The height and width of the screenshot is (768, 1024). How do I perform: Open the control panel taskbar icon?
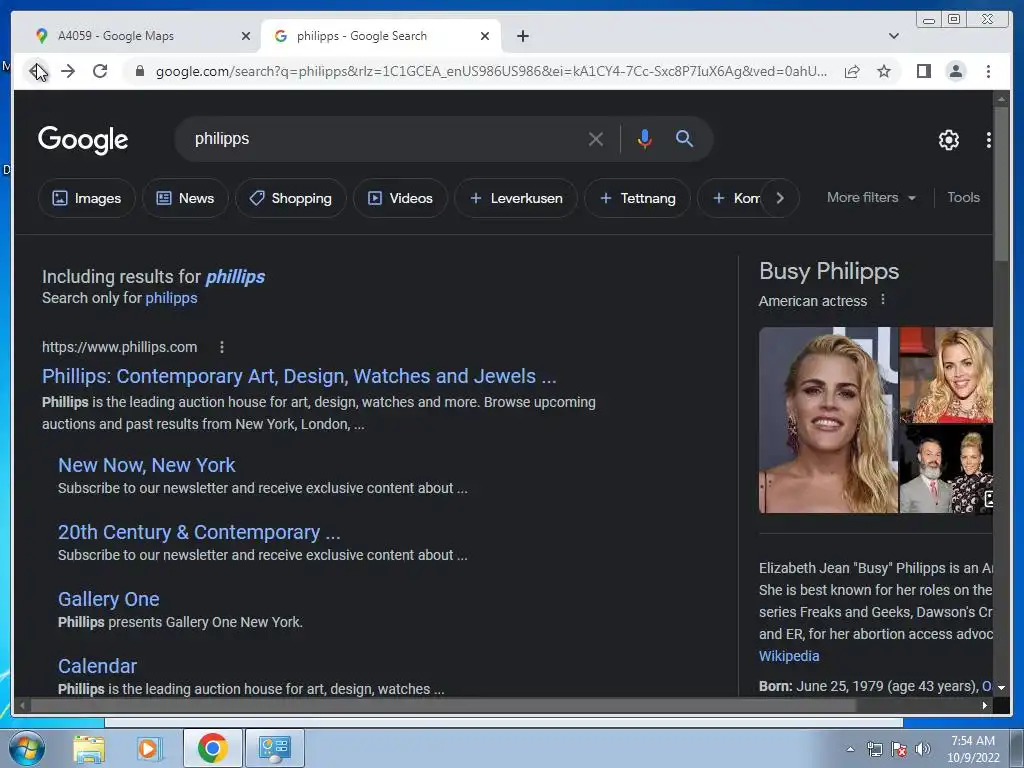pyautogui.click(x=274, y=748)
